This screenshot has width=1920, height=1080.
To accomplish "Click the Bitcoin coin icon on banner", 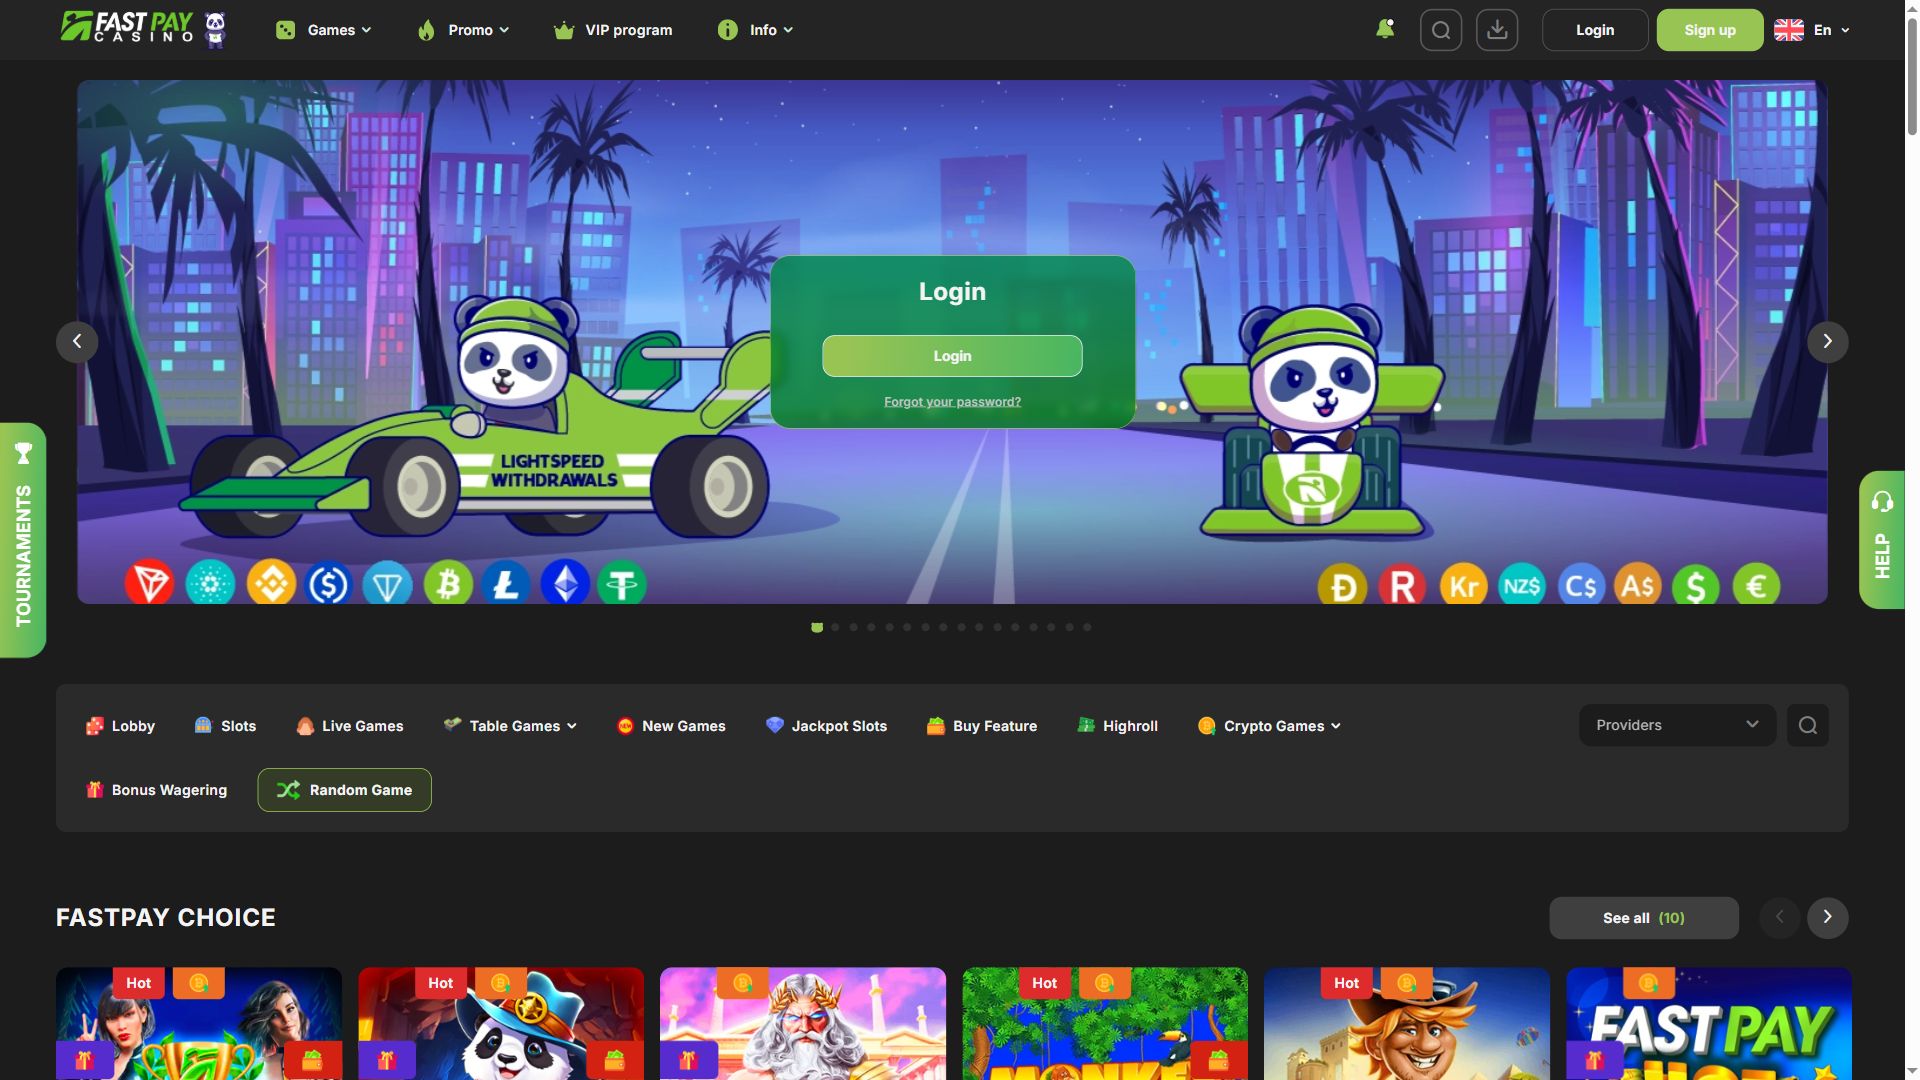I will [x=448, y=583].
